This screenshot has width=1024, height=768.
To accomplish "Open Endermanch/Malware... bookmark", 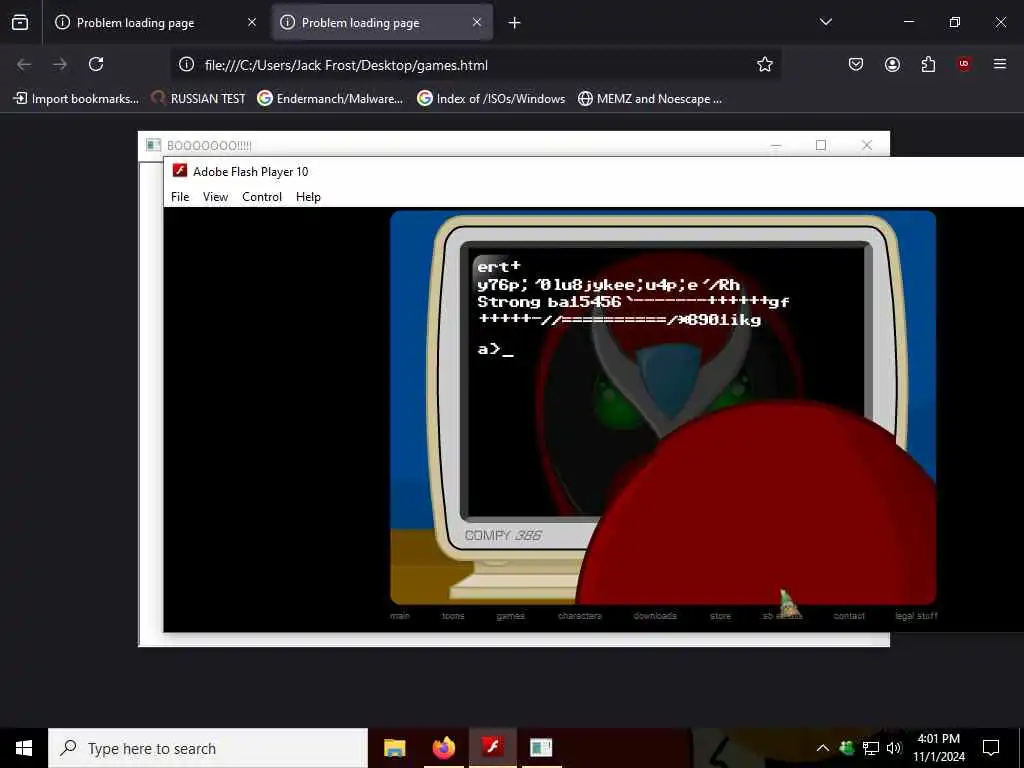I will coord(330,99).
